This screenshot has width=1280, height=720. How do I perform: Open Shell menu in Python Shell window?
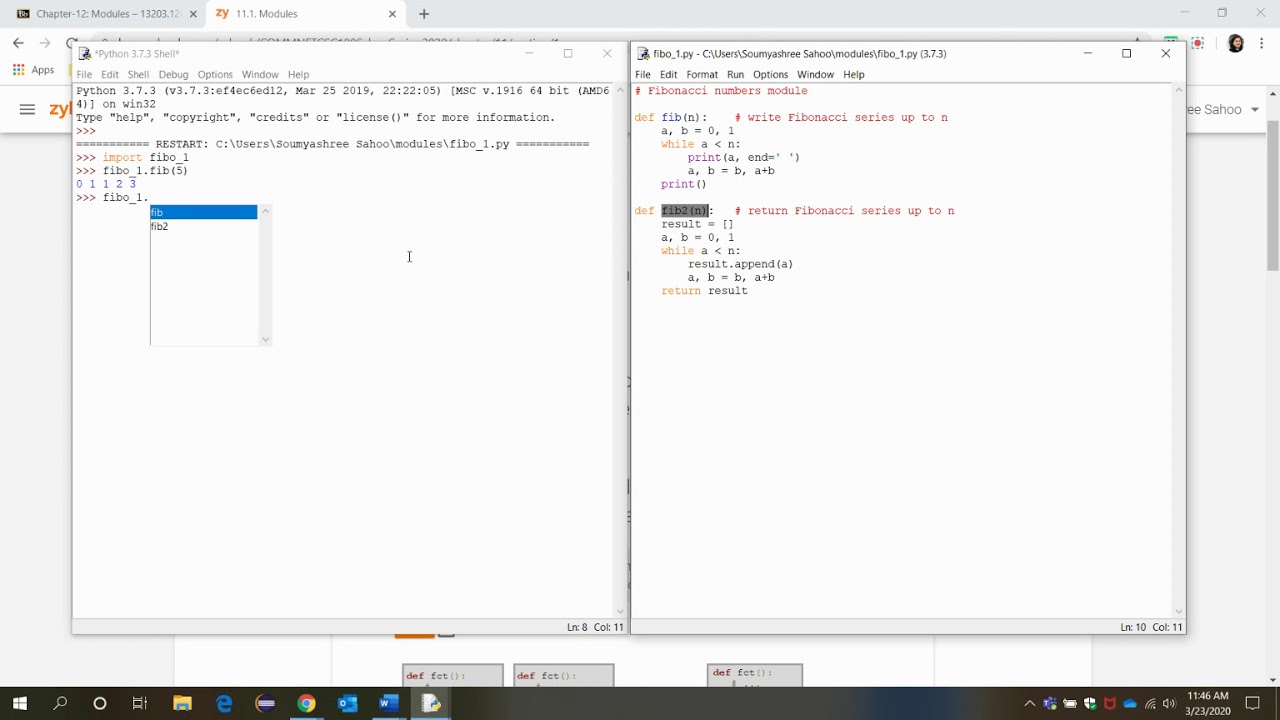(138, 74)
